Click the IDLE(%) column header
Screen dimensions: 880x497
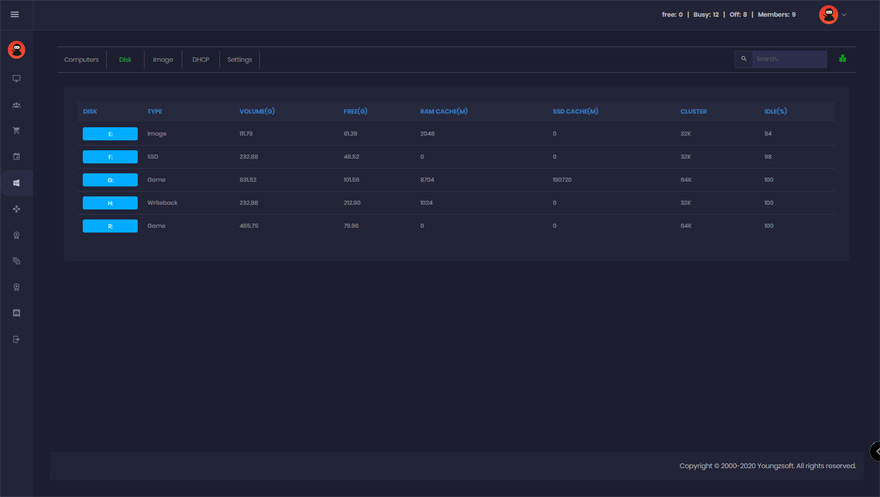(775, 111)
